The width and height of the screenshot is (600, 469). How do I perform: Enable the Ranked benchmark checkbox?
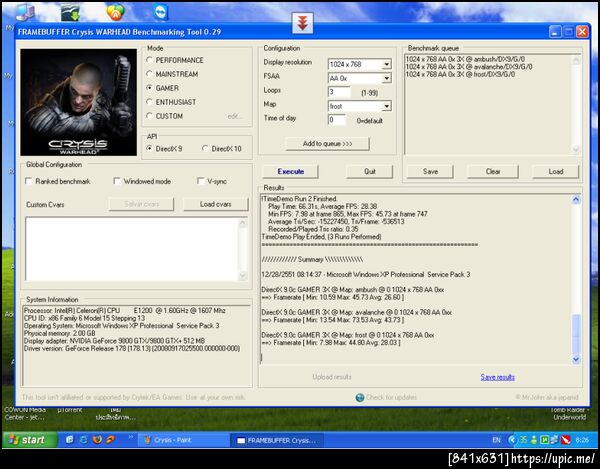29,181
